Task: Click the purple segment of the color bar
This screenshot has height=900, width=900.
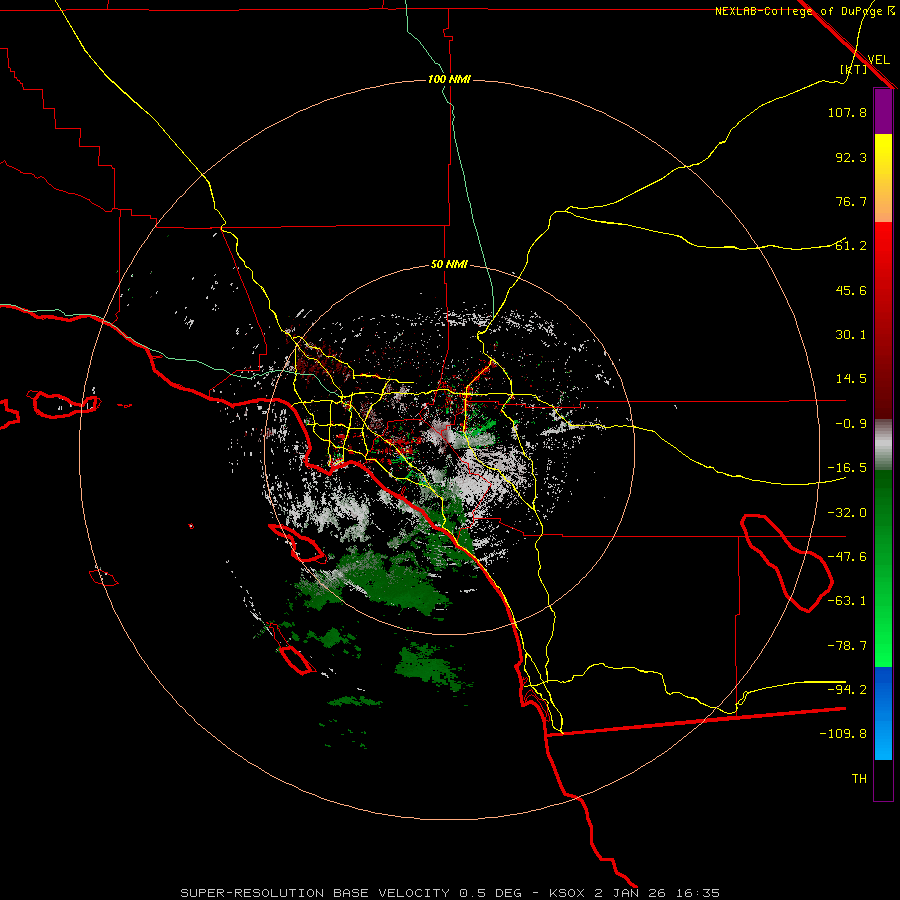Action: pos(883,111)
